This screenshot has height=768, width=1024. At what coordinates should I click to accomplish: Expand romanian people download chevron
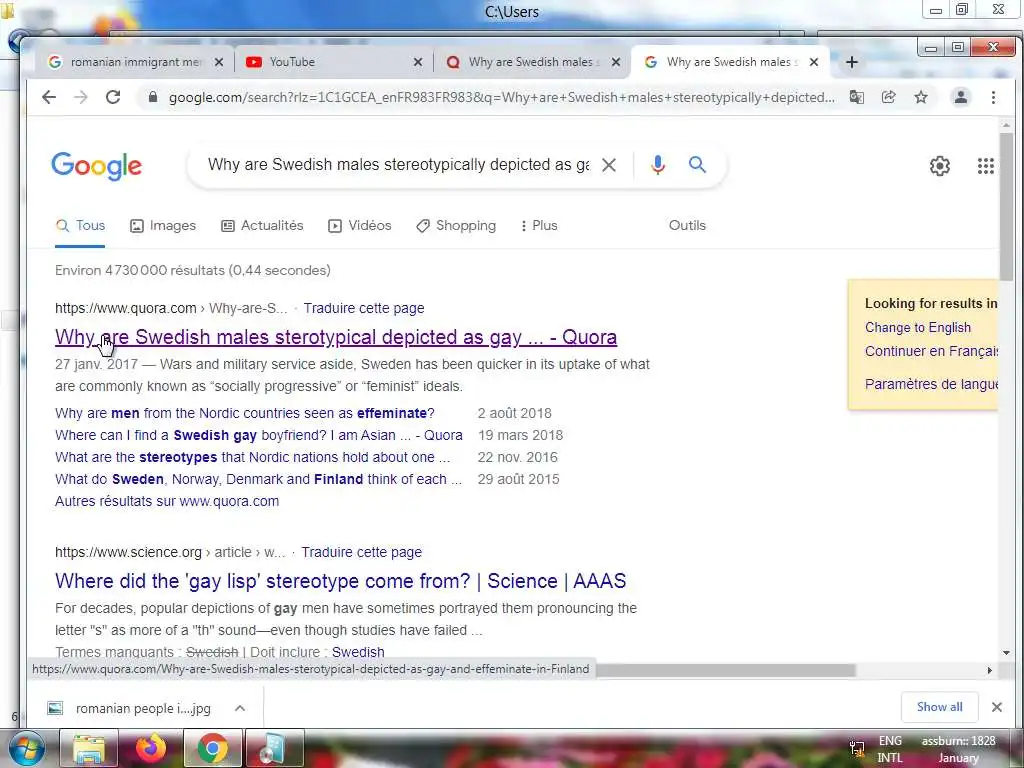tap(240, 708)
